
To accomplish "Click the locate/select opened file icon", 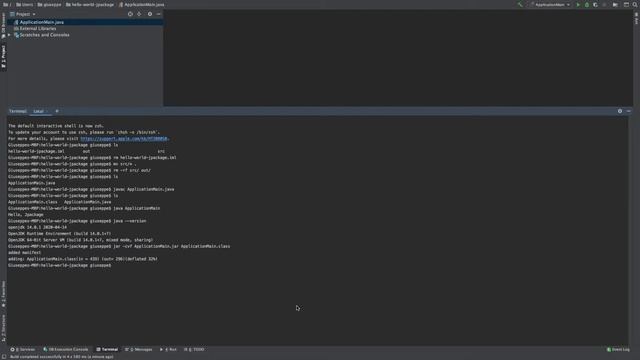I will pos(130,14).
